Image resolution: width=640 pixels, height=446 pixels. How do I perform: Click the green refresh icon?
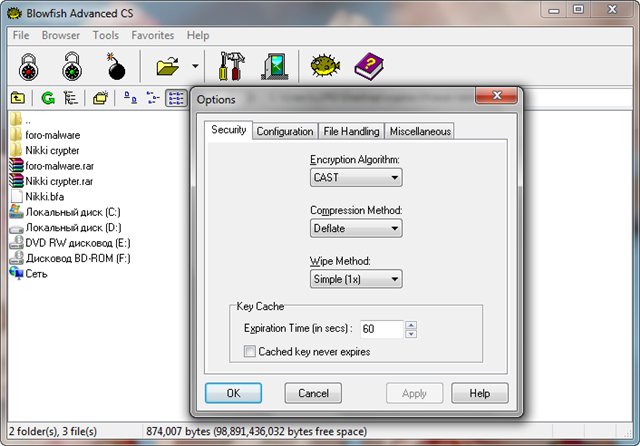point(48,98)
